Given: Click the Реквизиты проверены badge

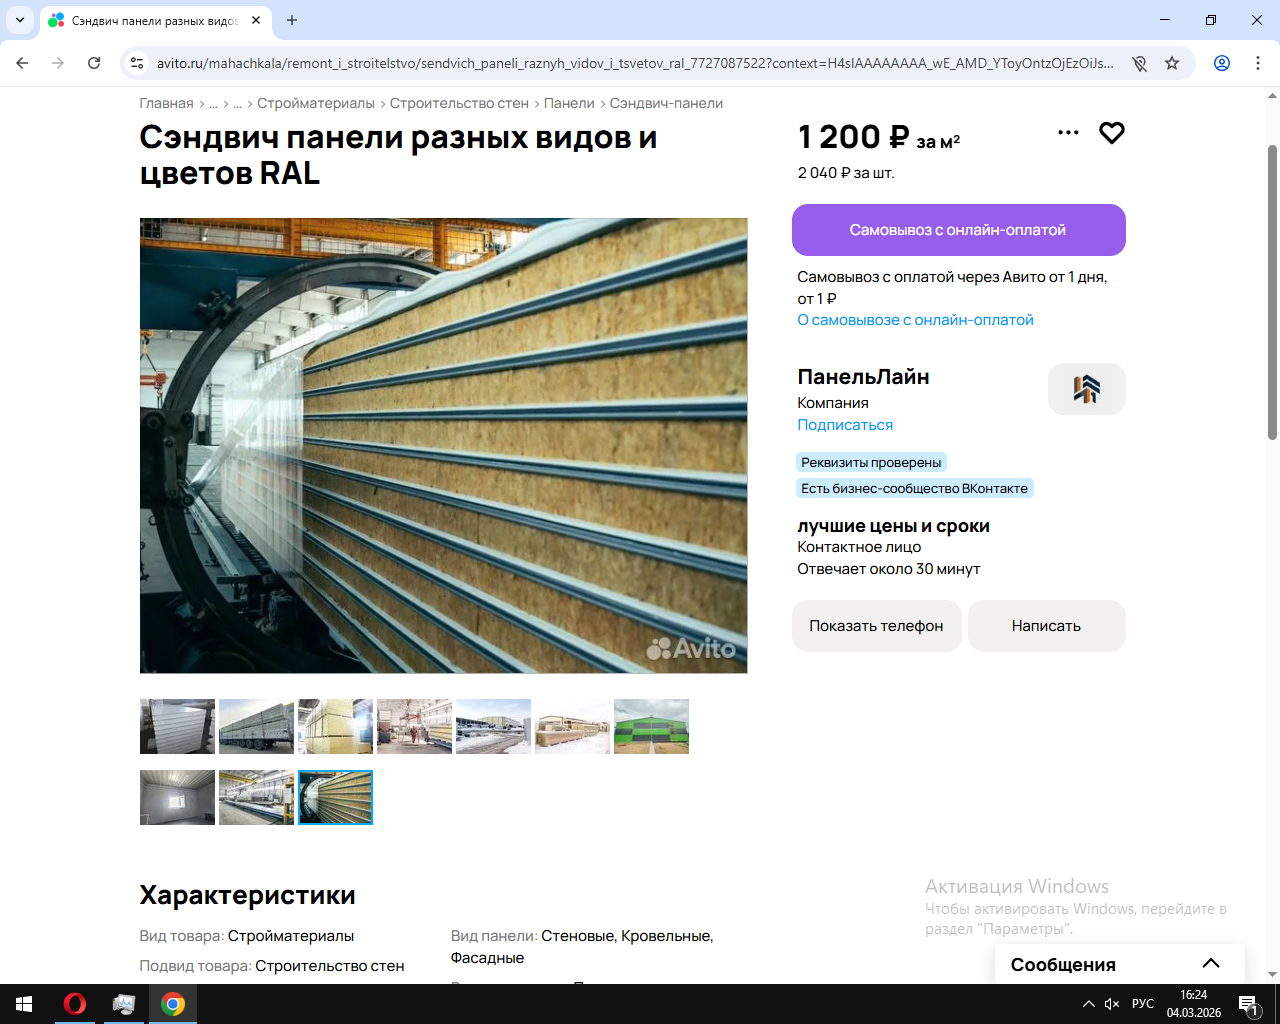Looking at the screenshot, I should 871,462.
